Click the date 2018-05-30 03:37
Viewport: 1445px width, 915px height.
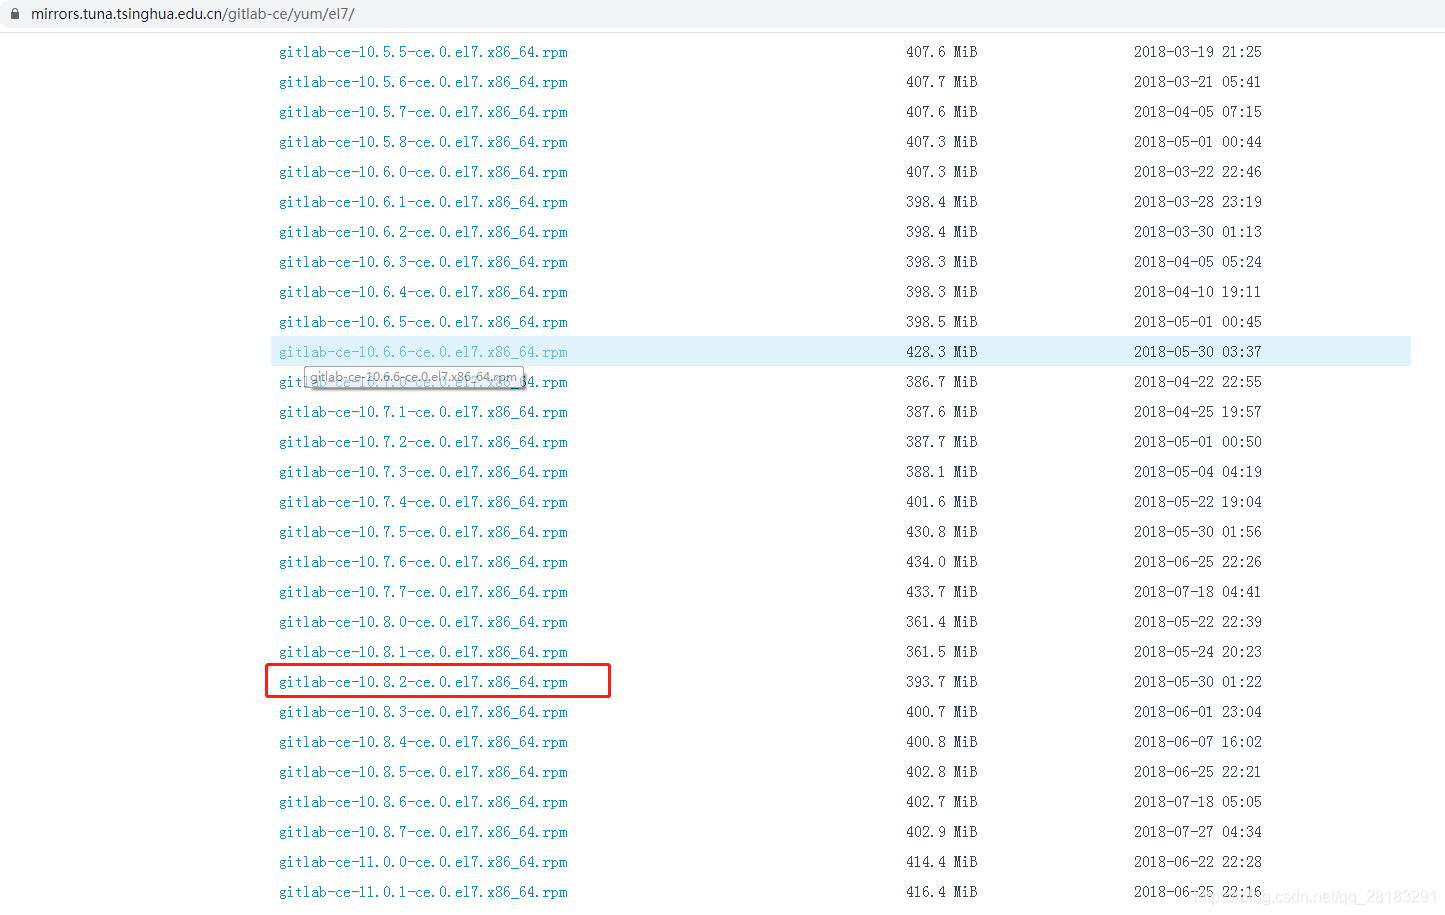pos(1198,352)
